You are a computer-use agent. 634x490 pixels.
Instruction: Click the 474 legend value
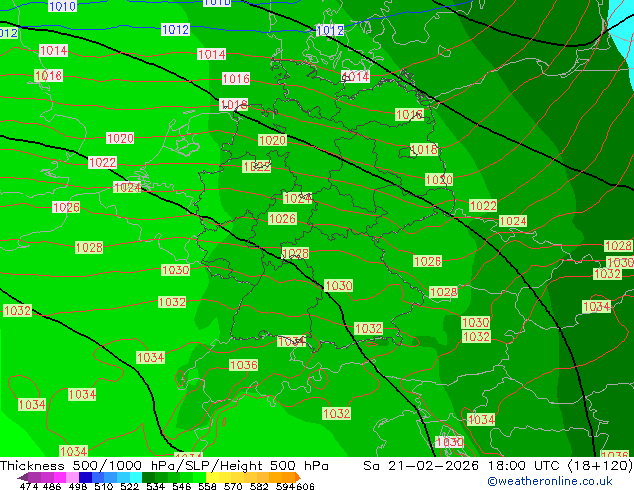(29, 486)
